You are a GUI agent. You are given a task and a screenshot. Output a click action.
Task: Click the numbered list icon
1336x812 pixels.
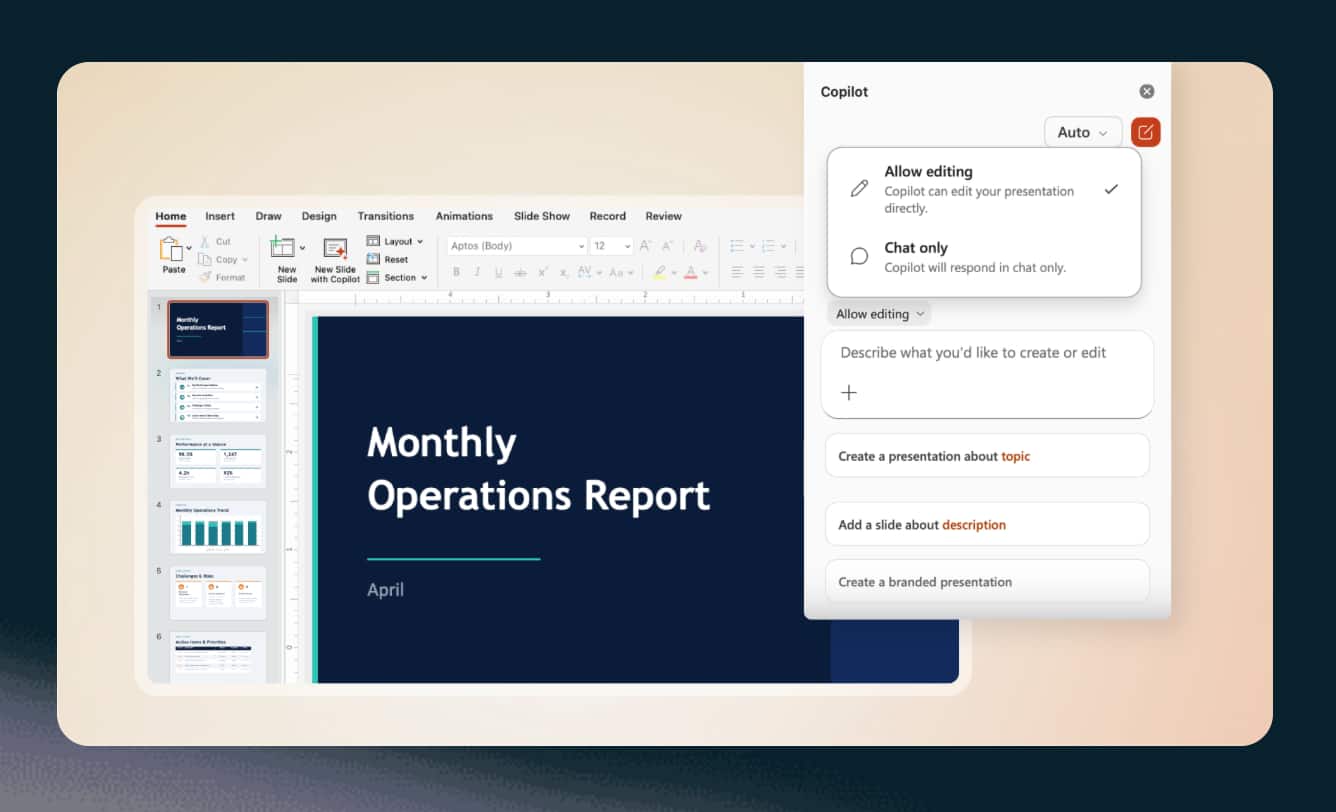(768, 246)
